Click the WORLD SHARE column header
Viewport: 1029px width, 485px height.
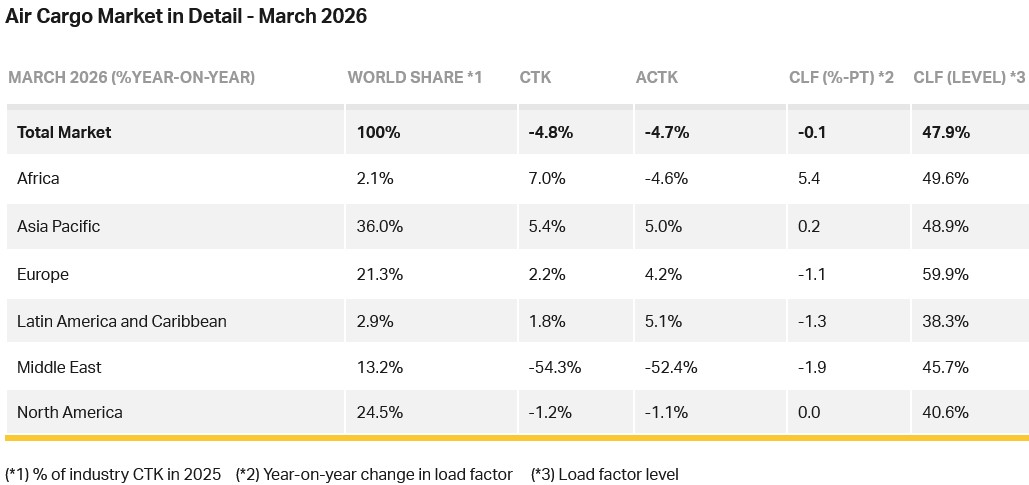pyautogui.click(x=415, y=77)
